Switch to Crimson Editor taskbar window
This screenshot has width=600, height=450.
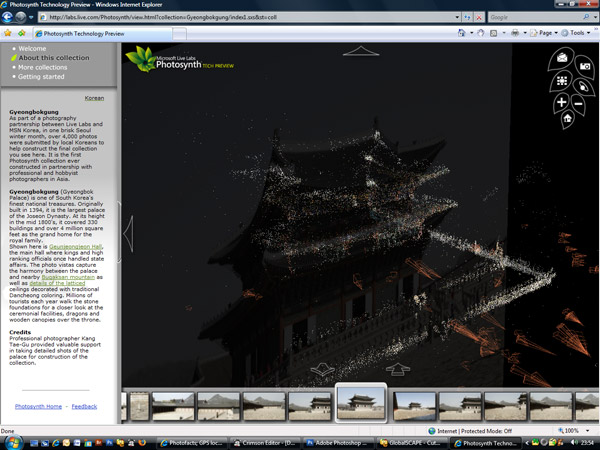point(265,443)
